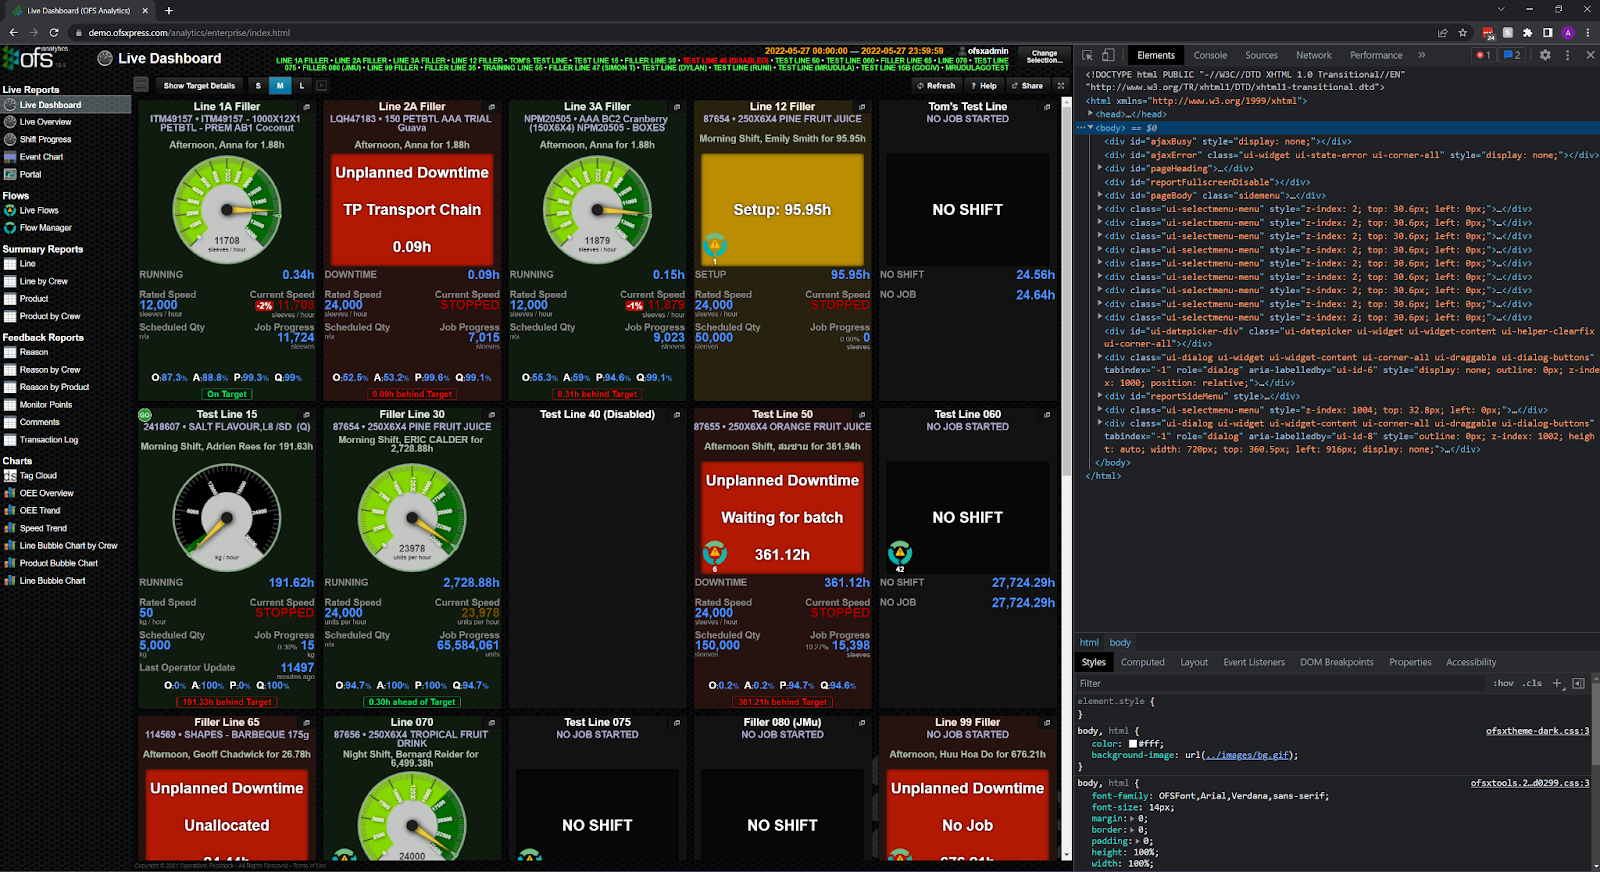This screenshot has width=1600, height=872.
Task: Open the Performance tab
Action: 1376,55
